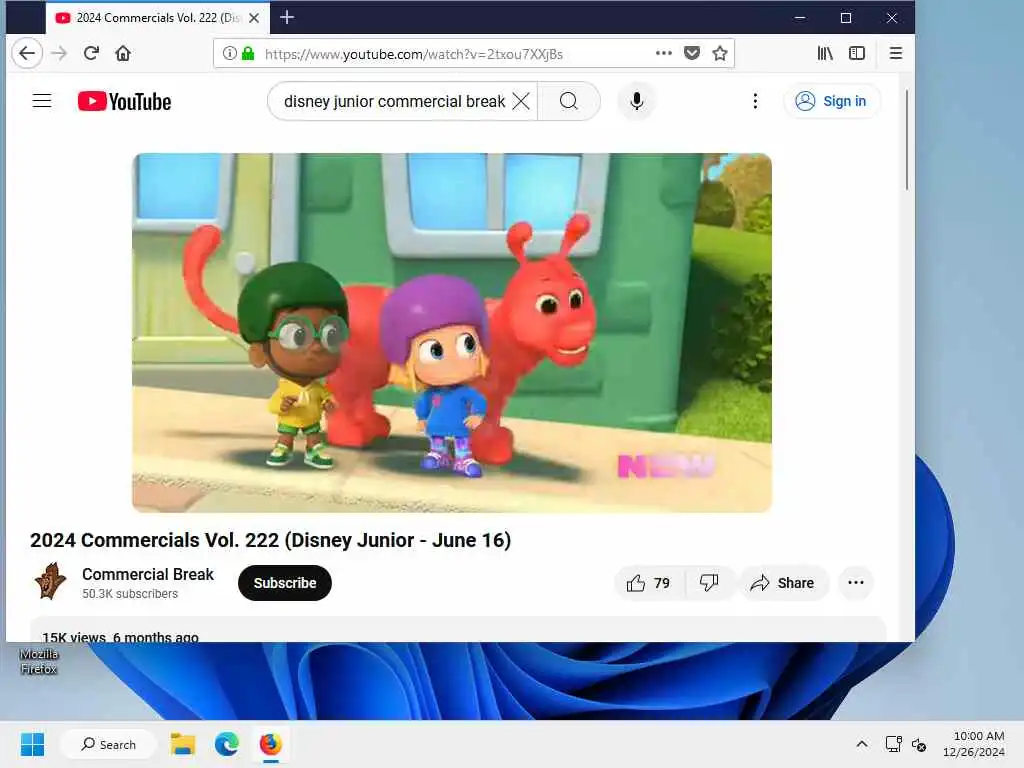Viewport: 1024px width, 768px height.
Task: Share this video
Action: pos(782,583)
